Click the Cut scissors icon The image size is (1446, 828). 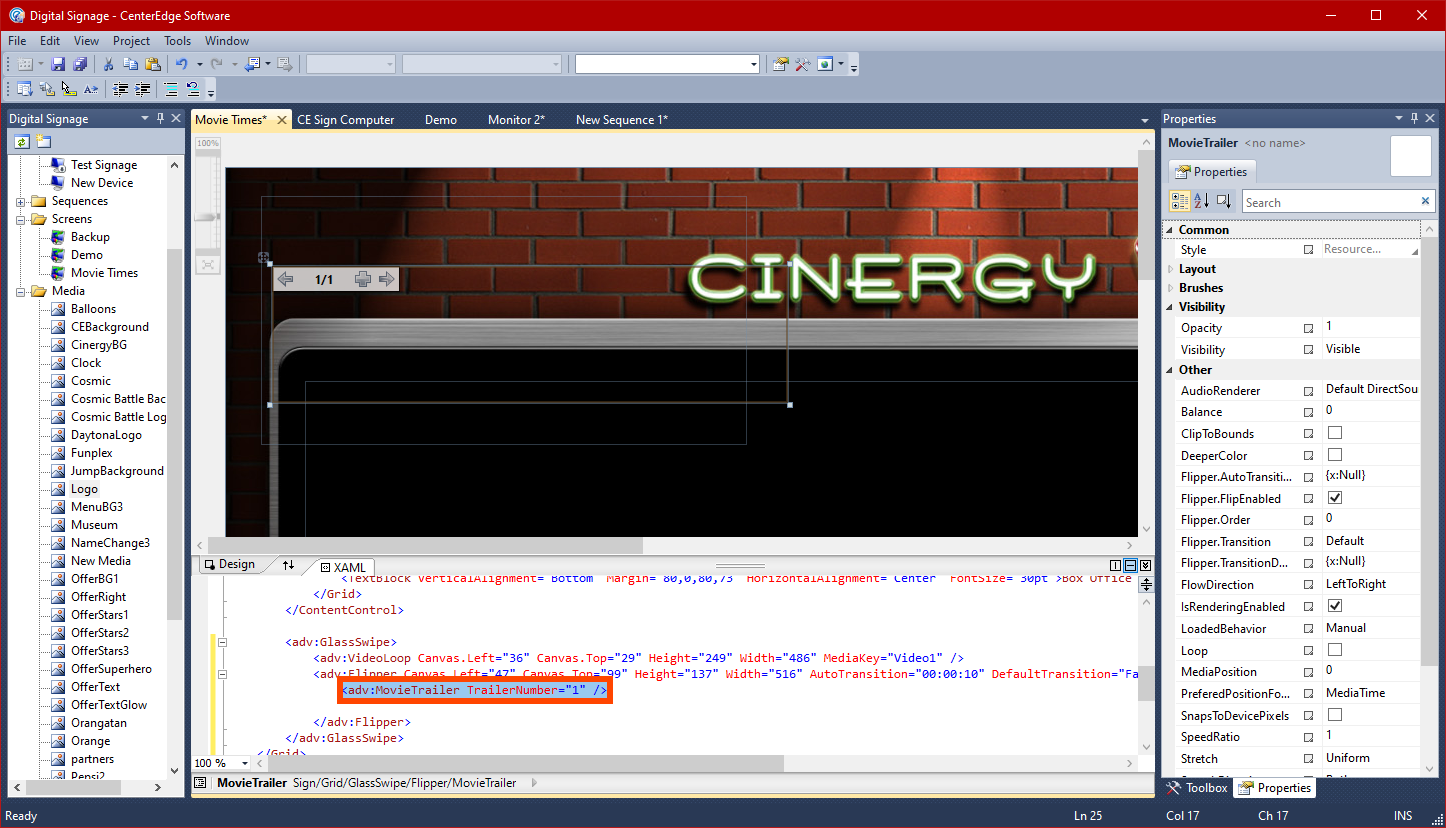[x=108, y=64]
